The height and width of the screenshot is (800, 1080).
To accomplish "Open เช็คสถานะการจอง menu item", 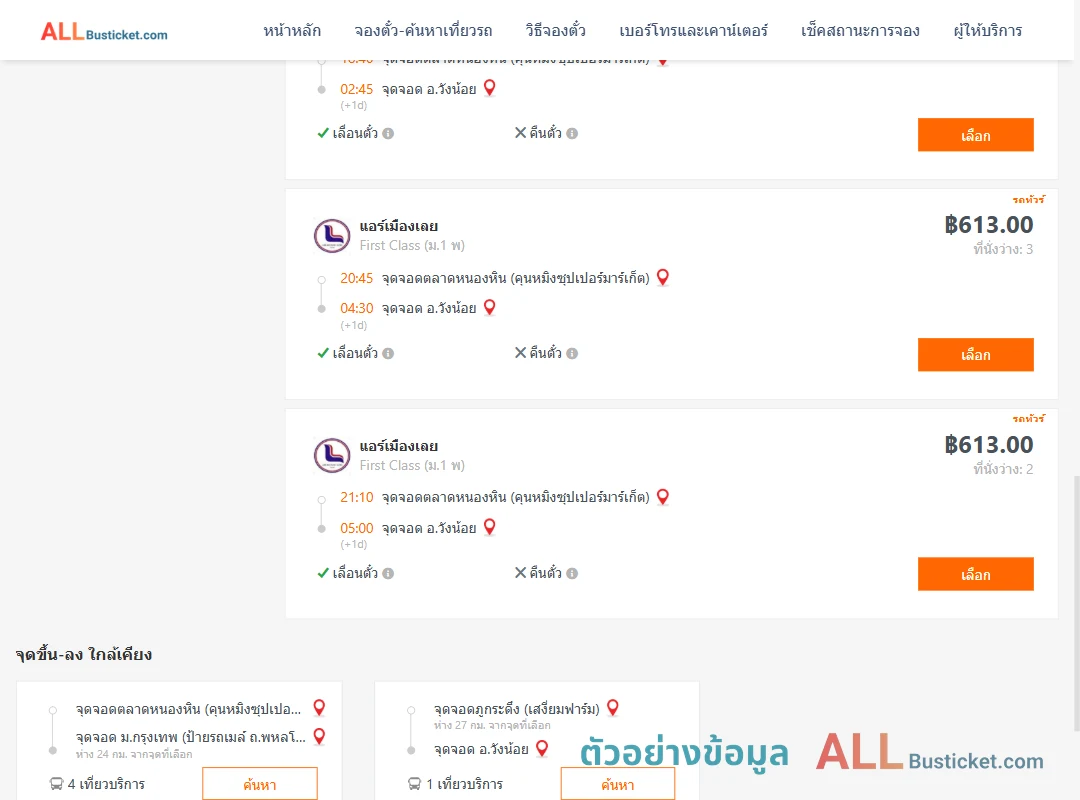I will click(860, 31).
